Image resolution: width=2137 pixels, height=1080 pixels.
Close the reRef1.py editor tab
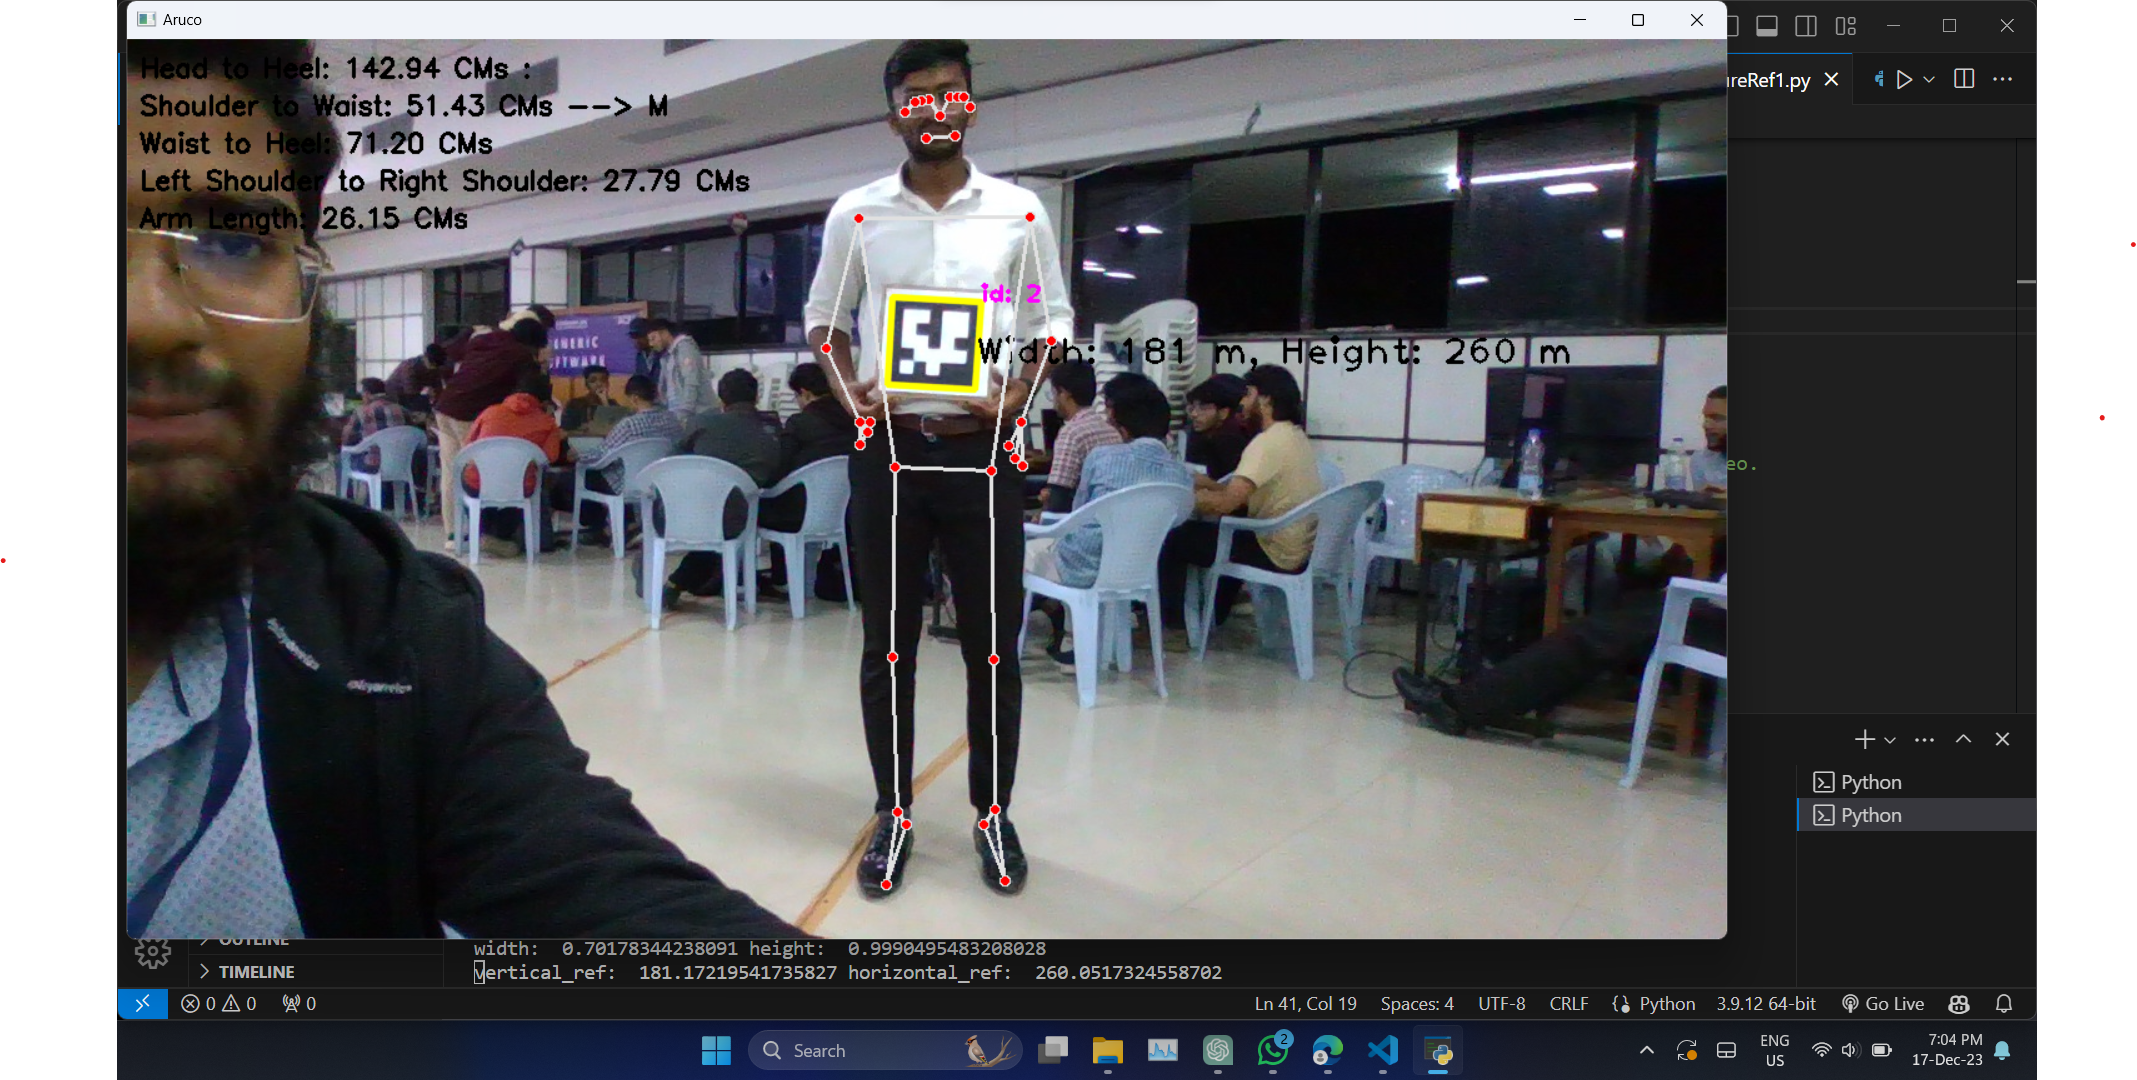(x=1831, y=79)
